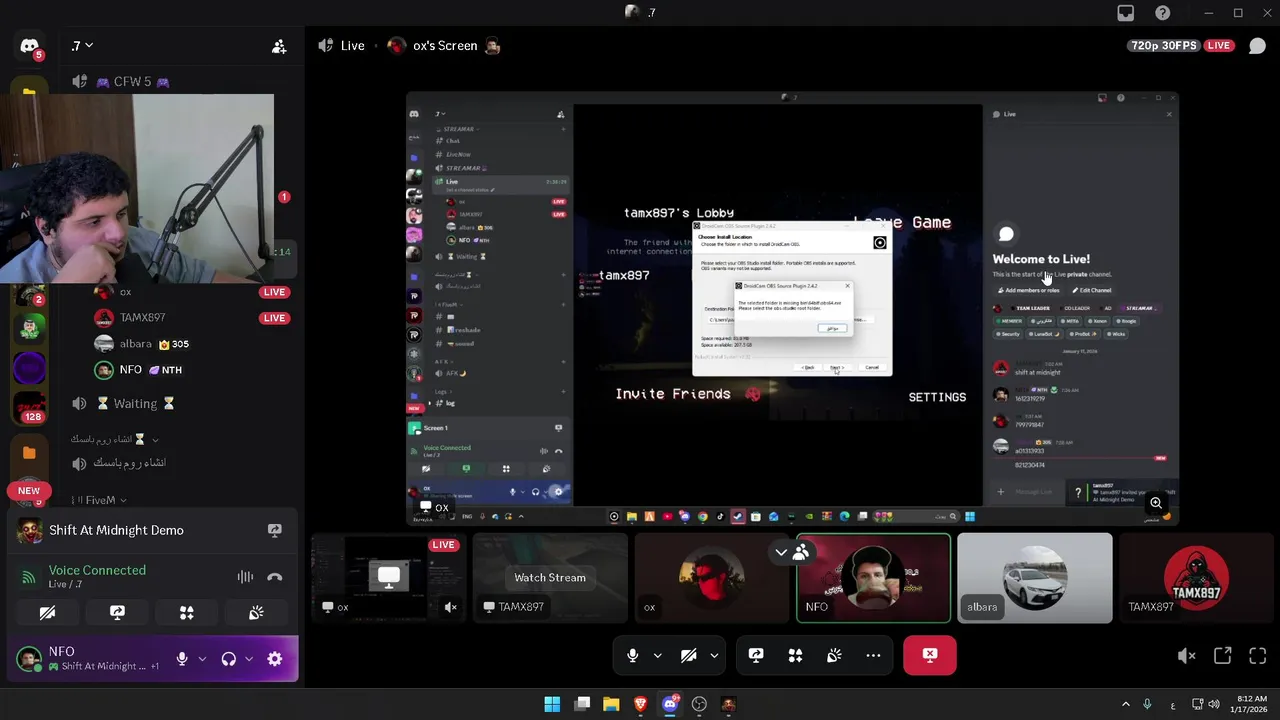Pop out the stream window
Image resolution: width=1280 pixels, height=720 pixels.
[1222, 656]
